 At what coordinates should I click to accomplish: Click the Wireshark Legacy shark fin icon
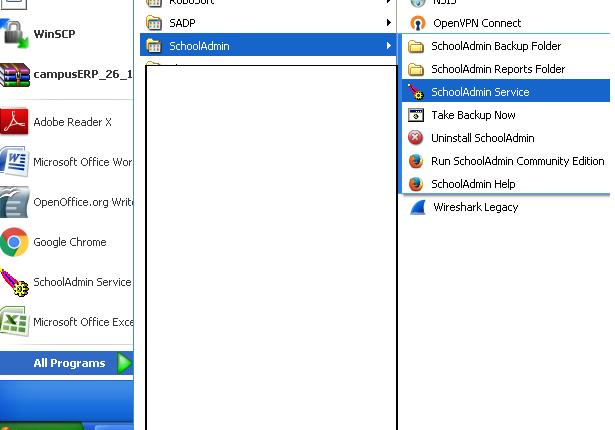pos(416,207)
